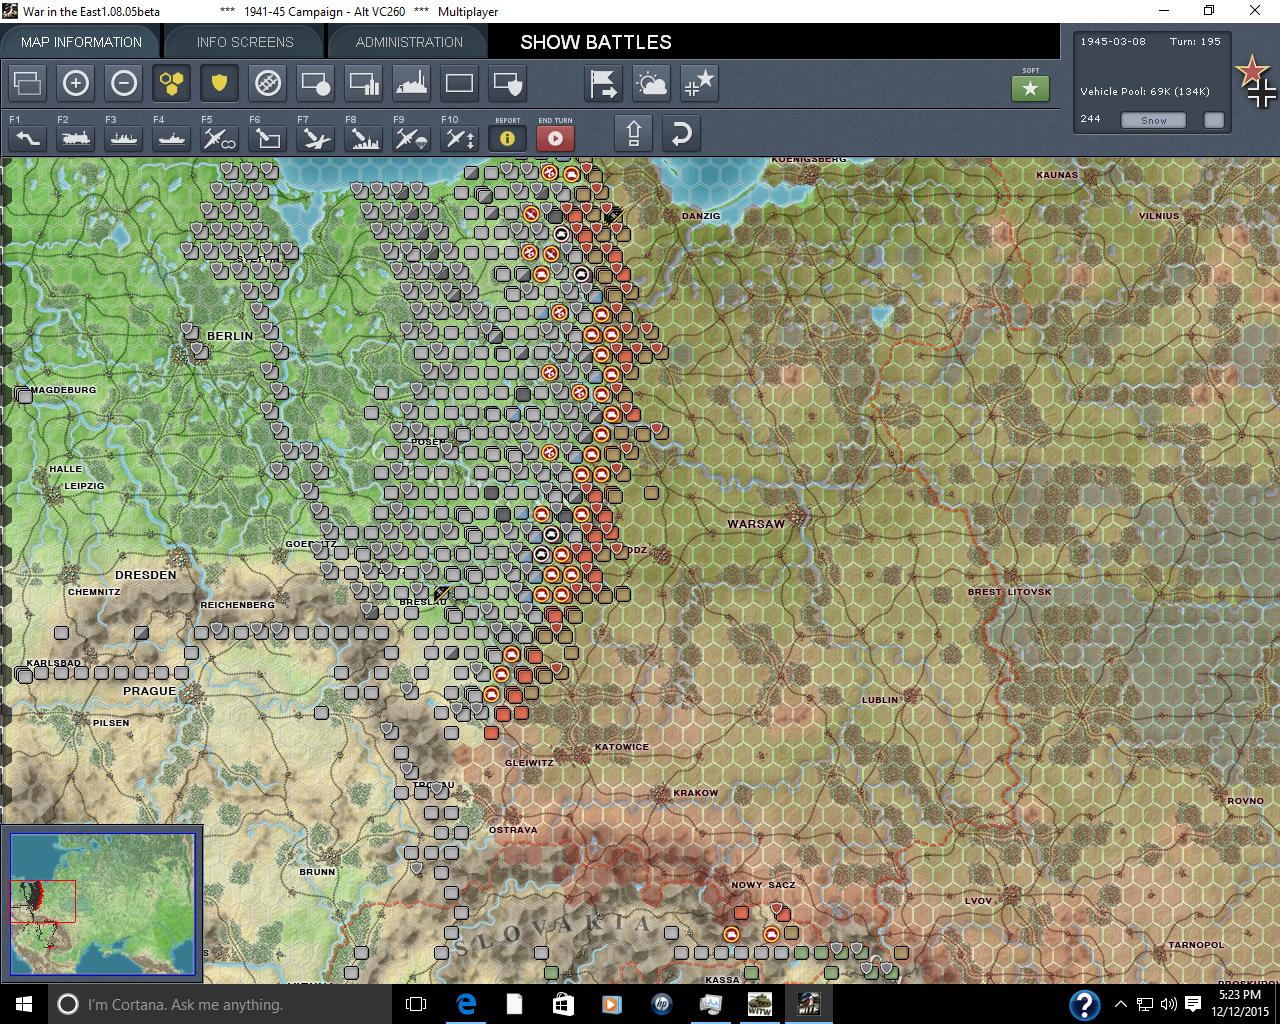Viewport: 1280px width, 1024px height.
Task: Click the Vilnius city label on map
Action: (1159, 216)
